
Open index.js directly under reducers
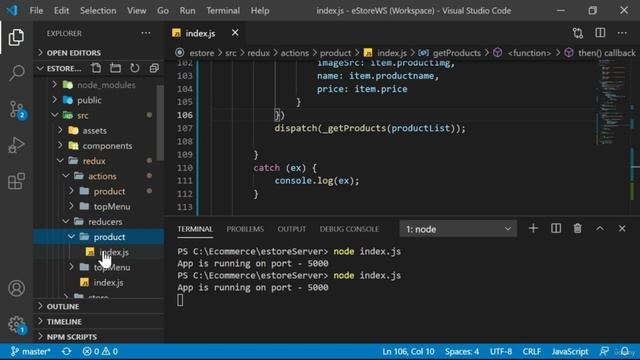pos(108,282)
